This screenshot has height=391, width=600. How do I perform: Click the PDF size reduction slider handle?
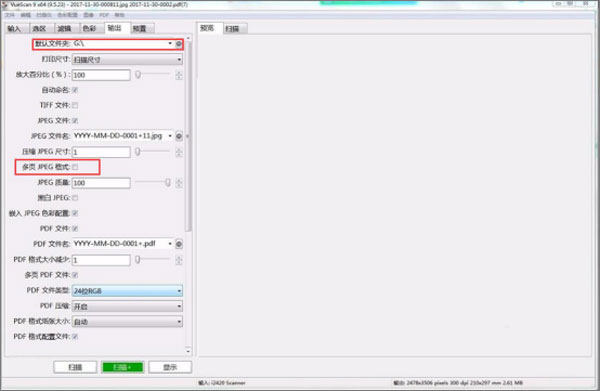click(138, 260)
